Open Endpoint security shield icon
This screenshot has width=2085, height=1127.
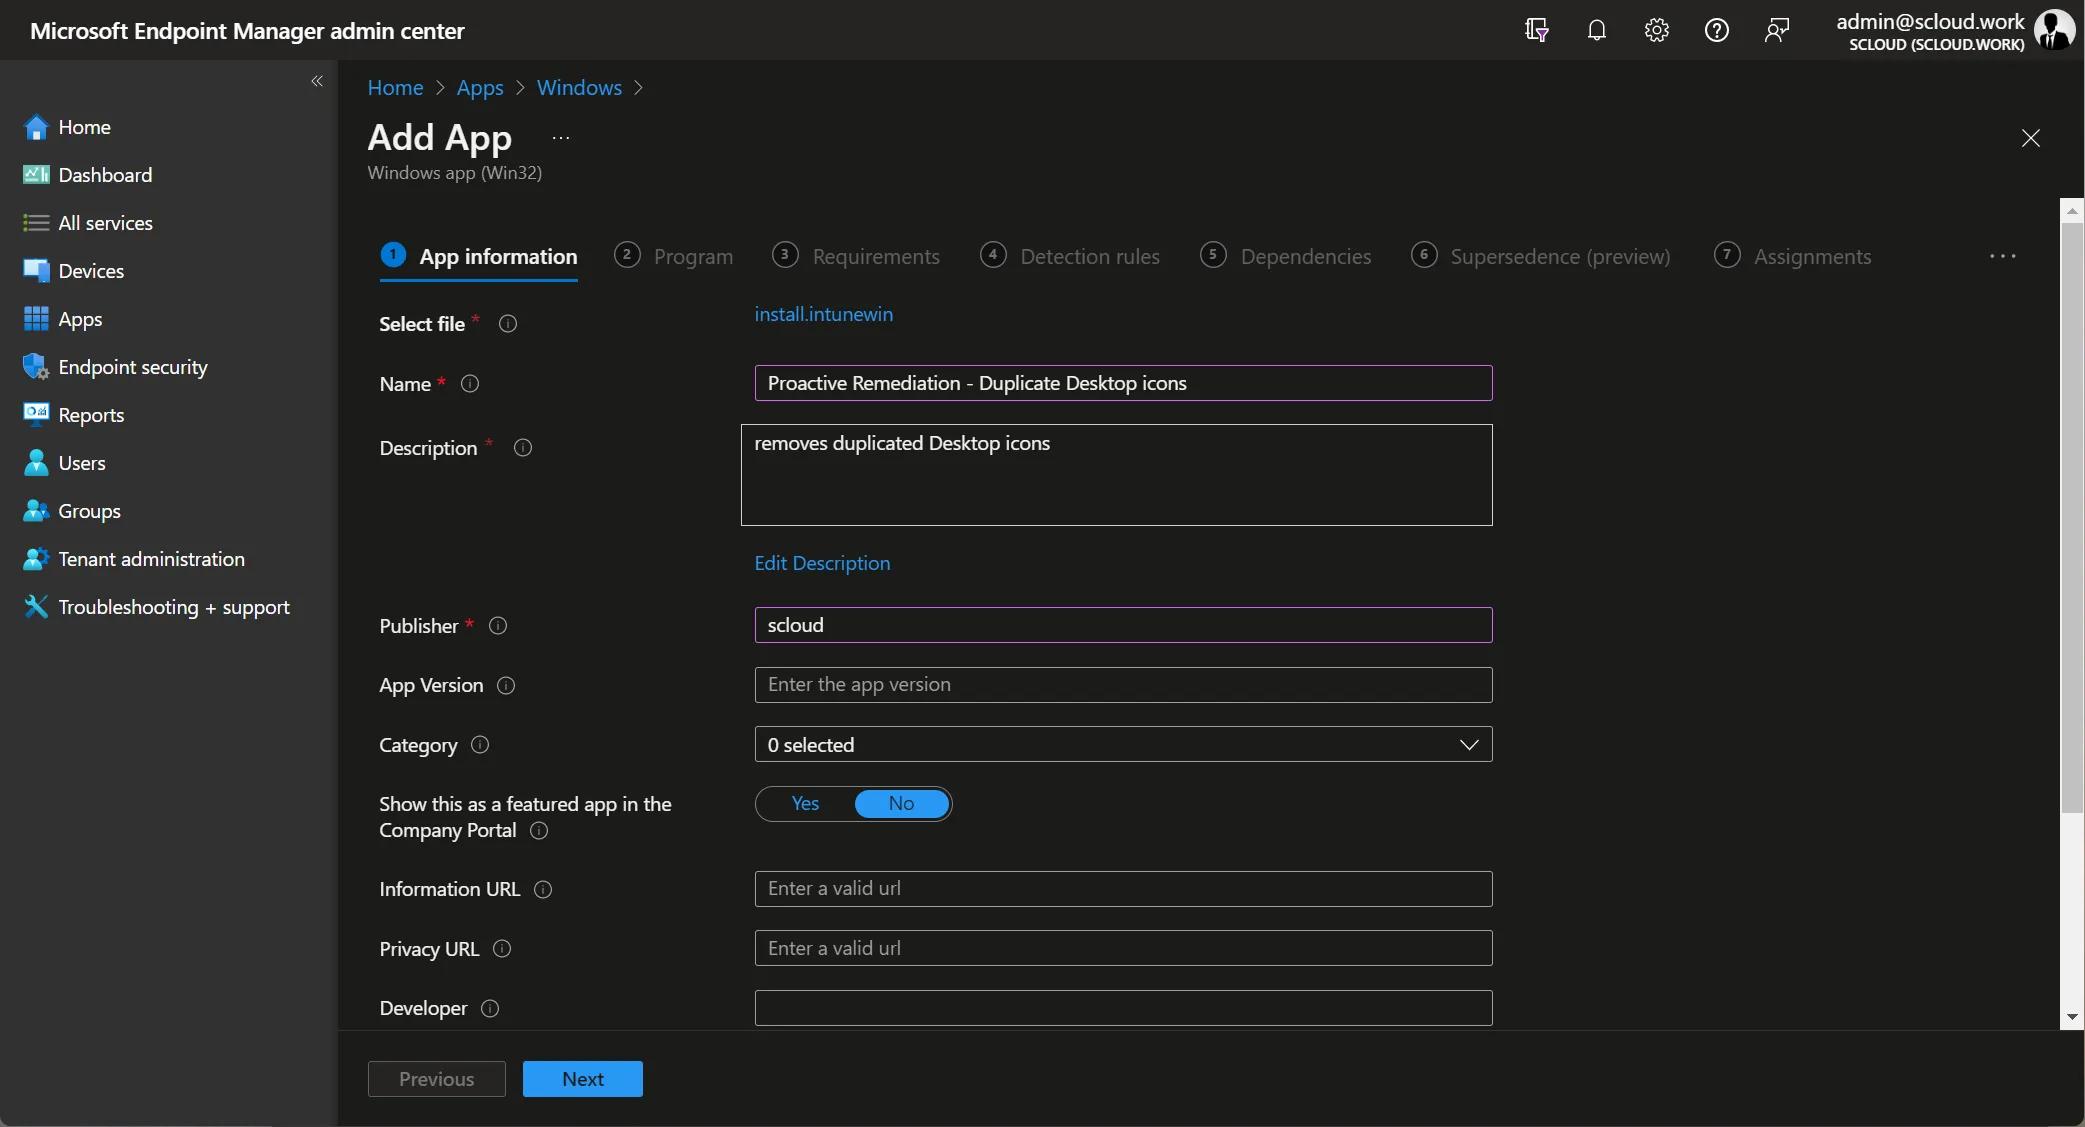click(x=36, y=367)
